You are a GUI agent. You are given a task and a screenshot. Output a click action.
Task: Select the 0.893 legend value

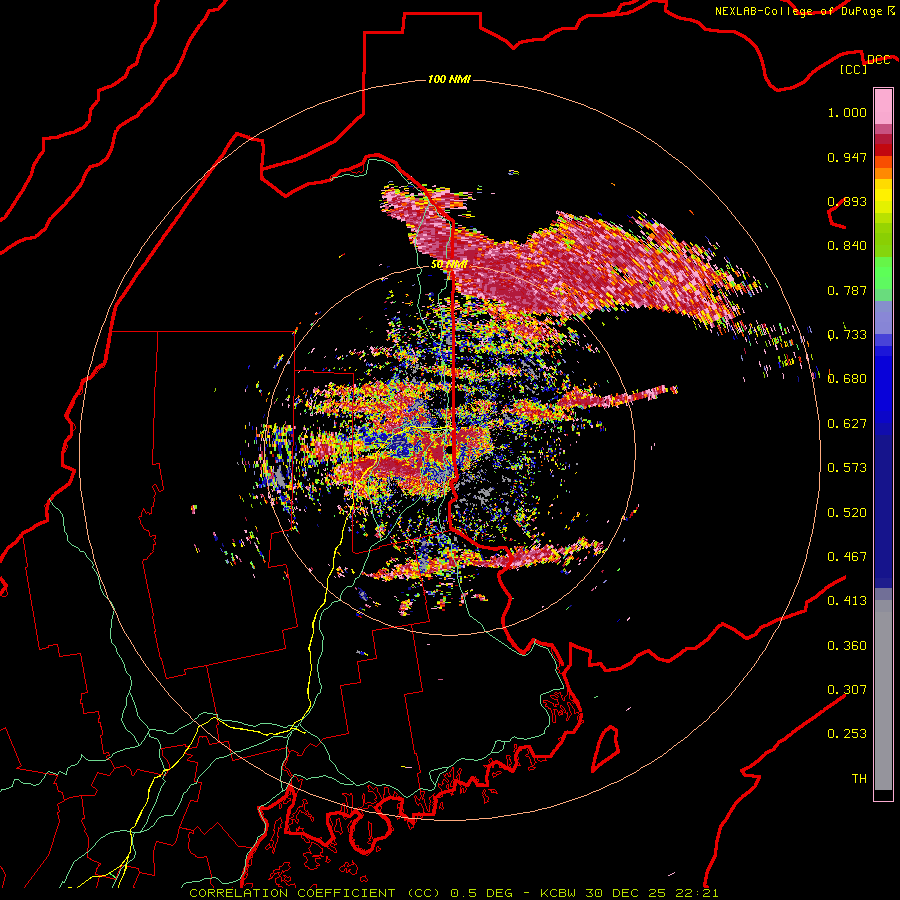click(x=847, y=201)
